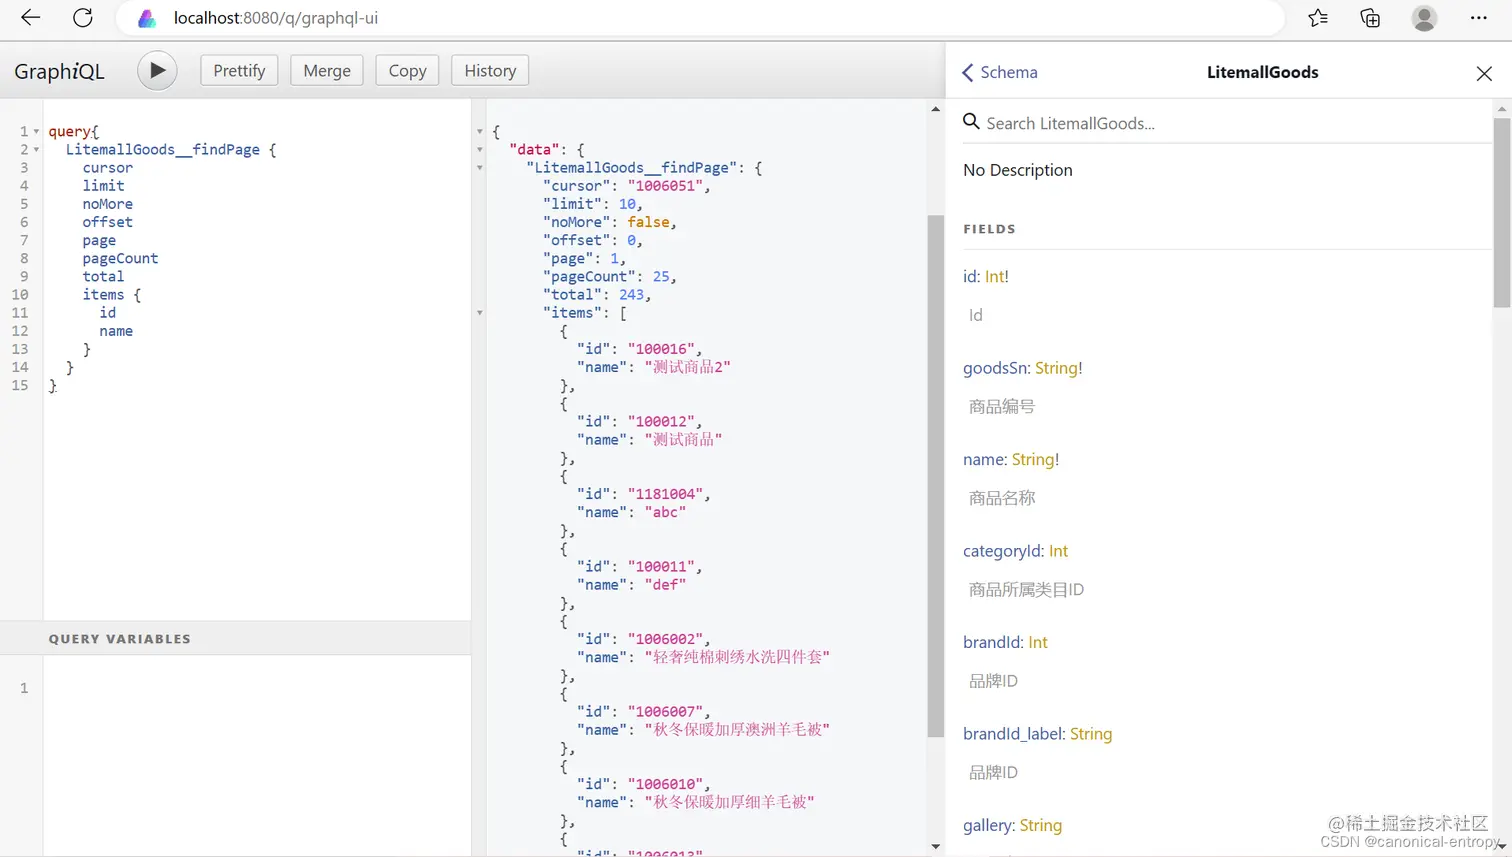Click the query variables editor line 1
The height and width of the screenshot is (857, 1512).
[x=257, y=688]
